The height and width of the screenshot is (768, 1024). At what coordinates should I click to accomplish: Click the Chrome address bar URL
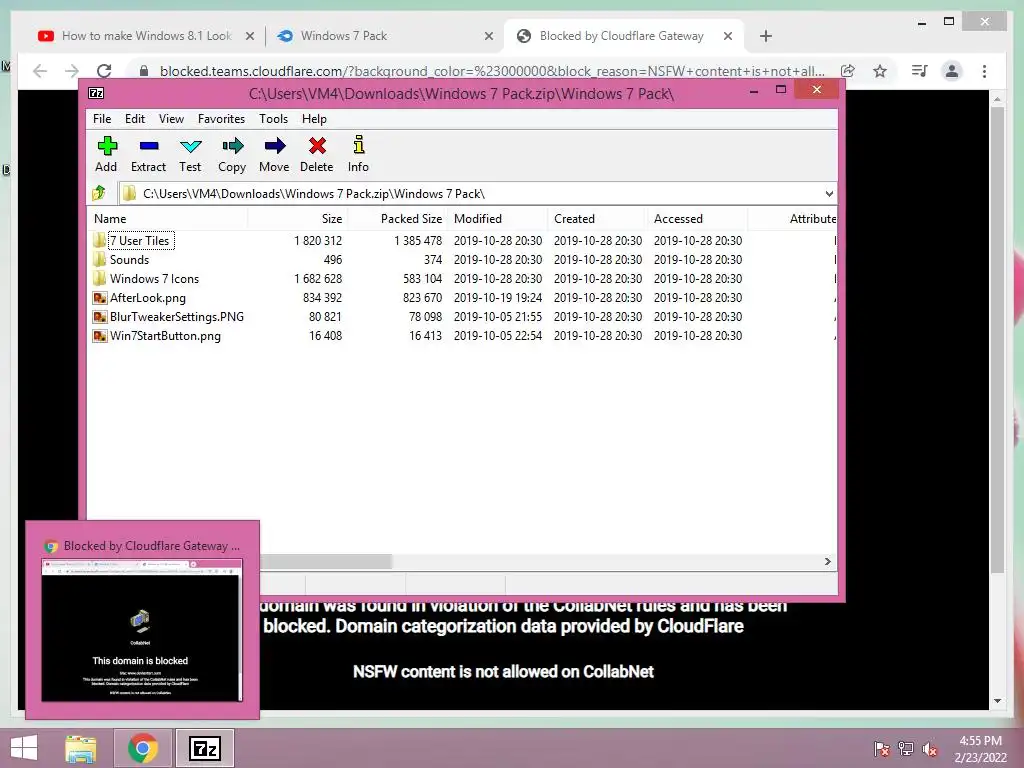(x=492, y=71)
